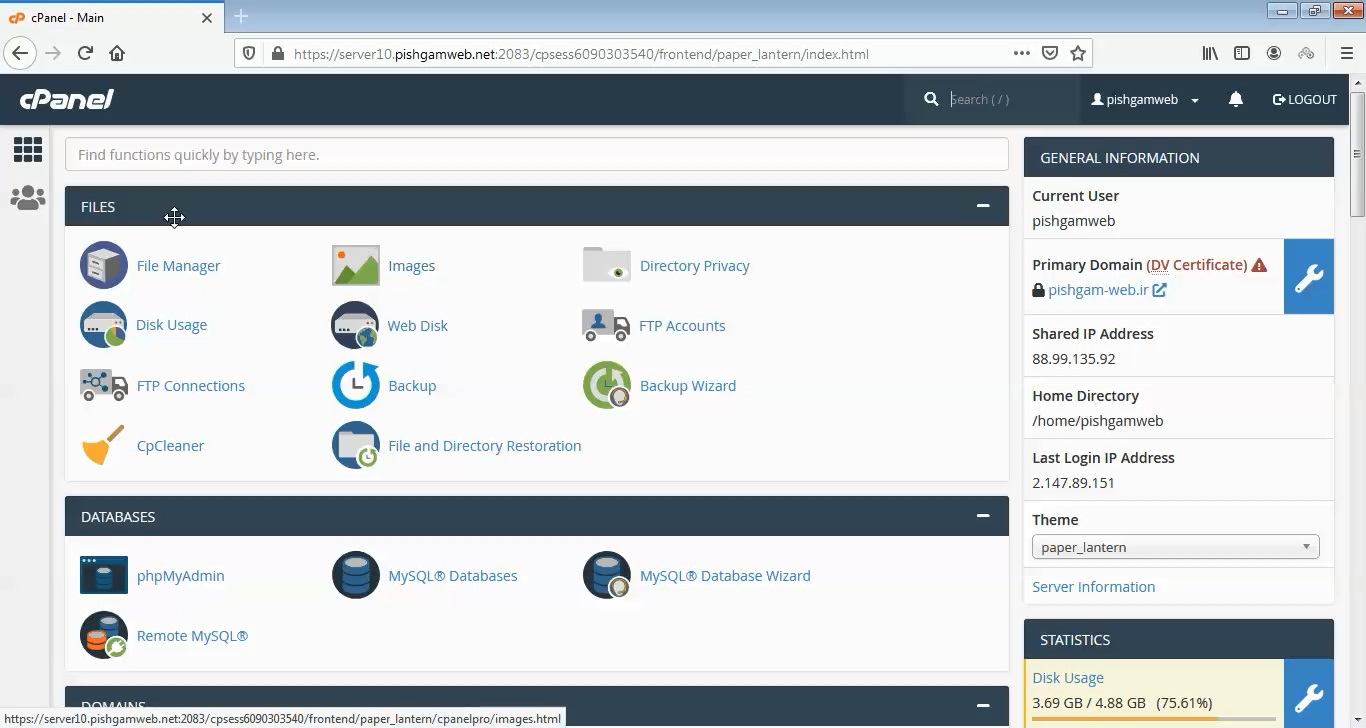Click the LOGOUT button
Viewport: 1366px width, 728px height.
pos(1304,99)
